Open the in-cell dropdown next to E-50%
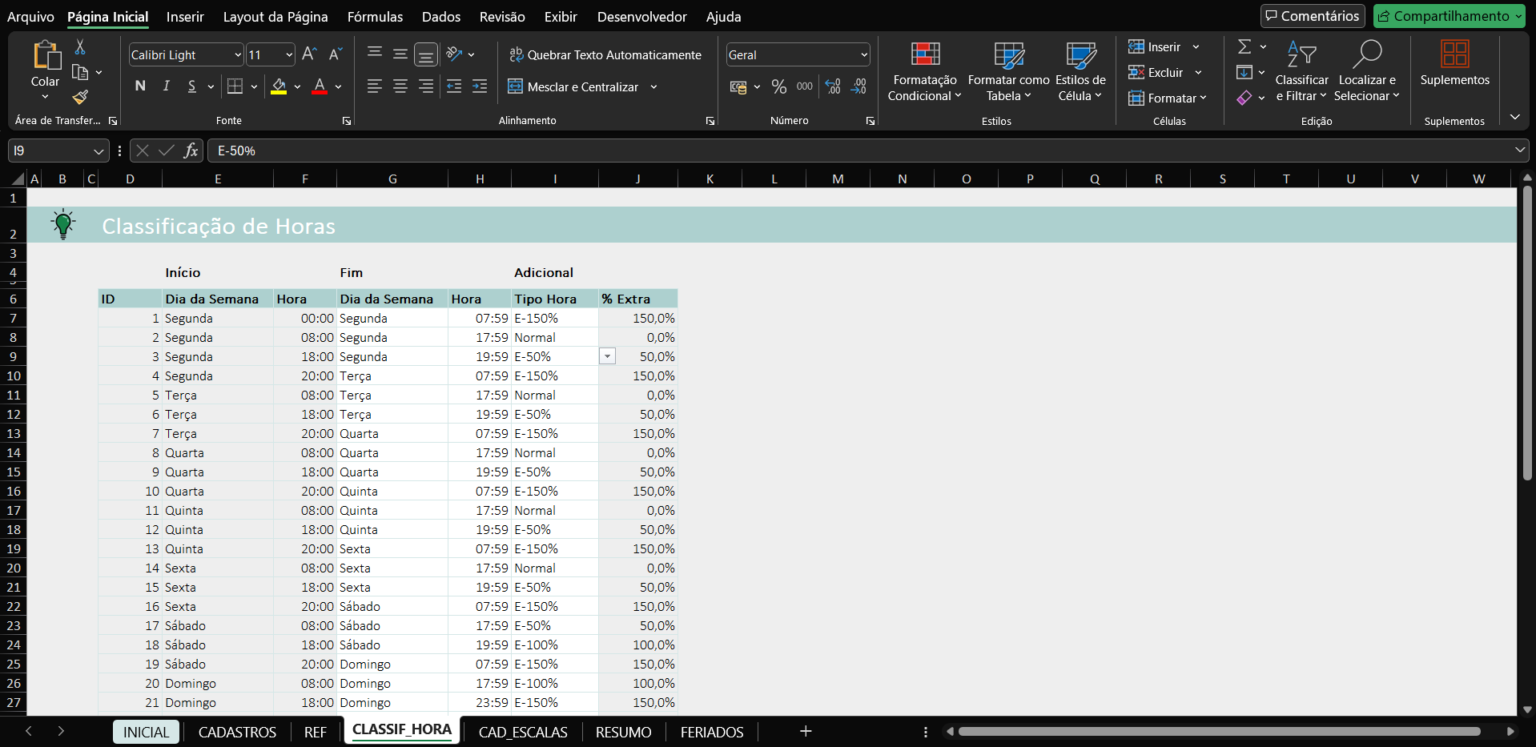The height and width of the screenshot is (747, 1536). click(x=607, y=356)
